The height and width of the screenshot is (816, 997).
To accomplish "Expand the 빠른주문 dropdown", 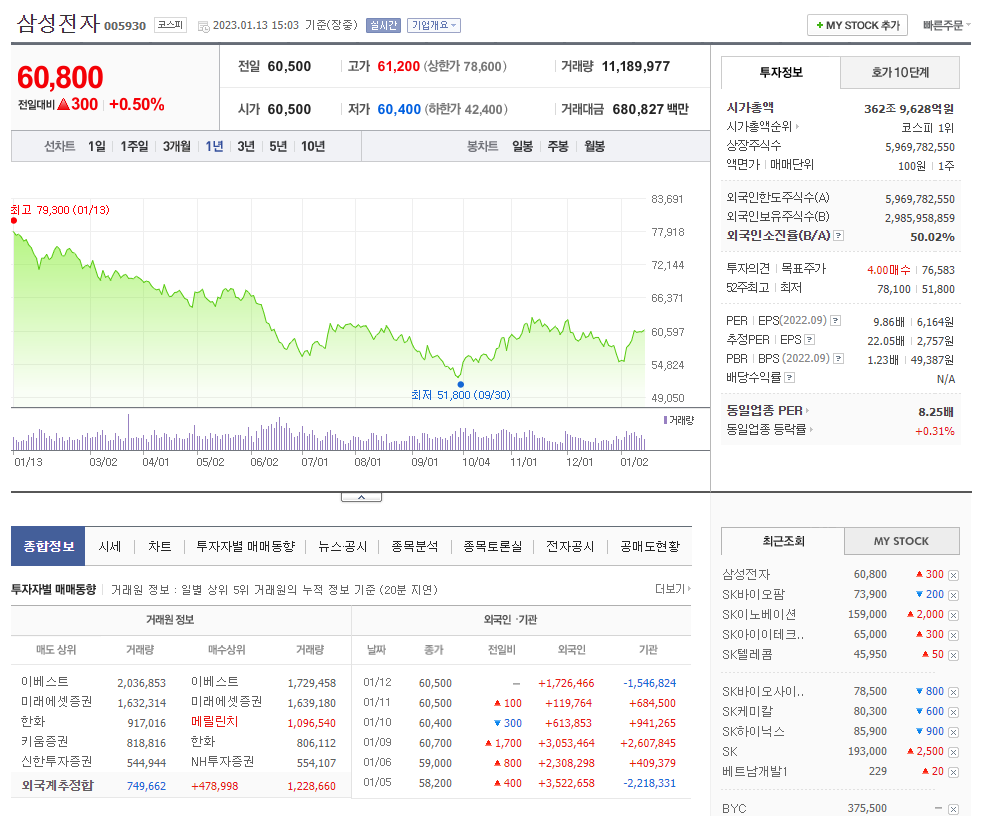I will pos(947,25).
